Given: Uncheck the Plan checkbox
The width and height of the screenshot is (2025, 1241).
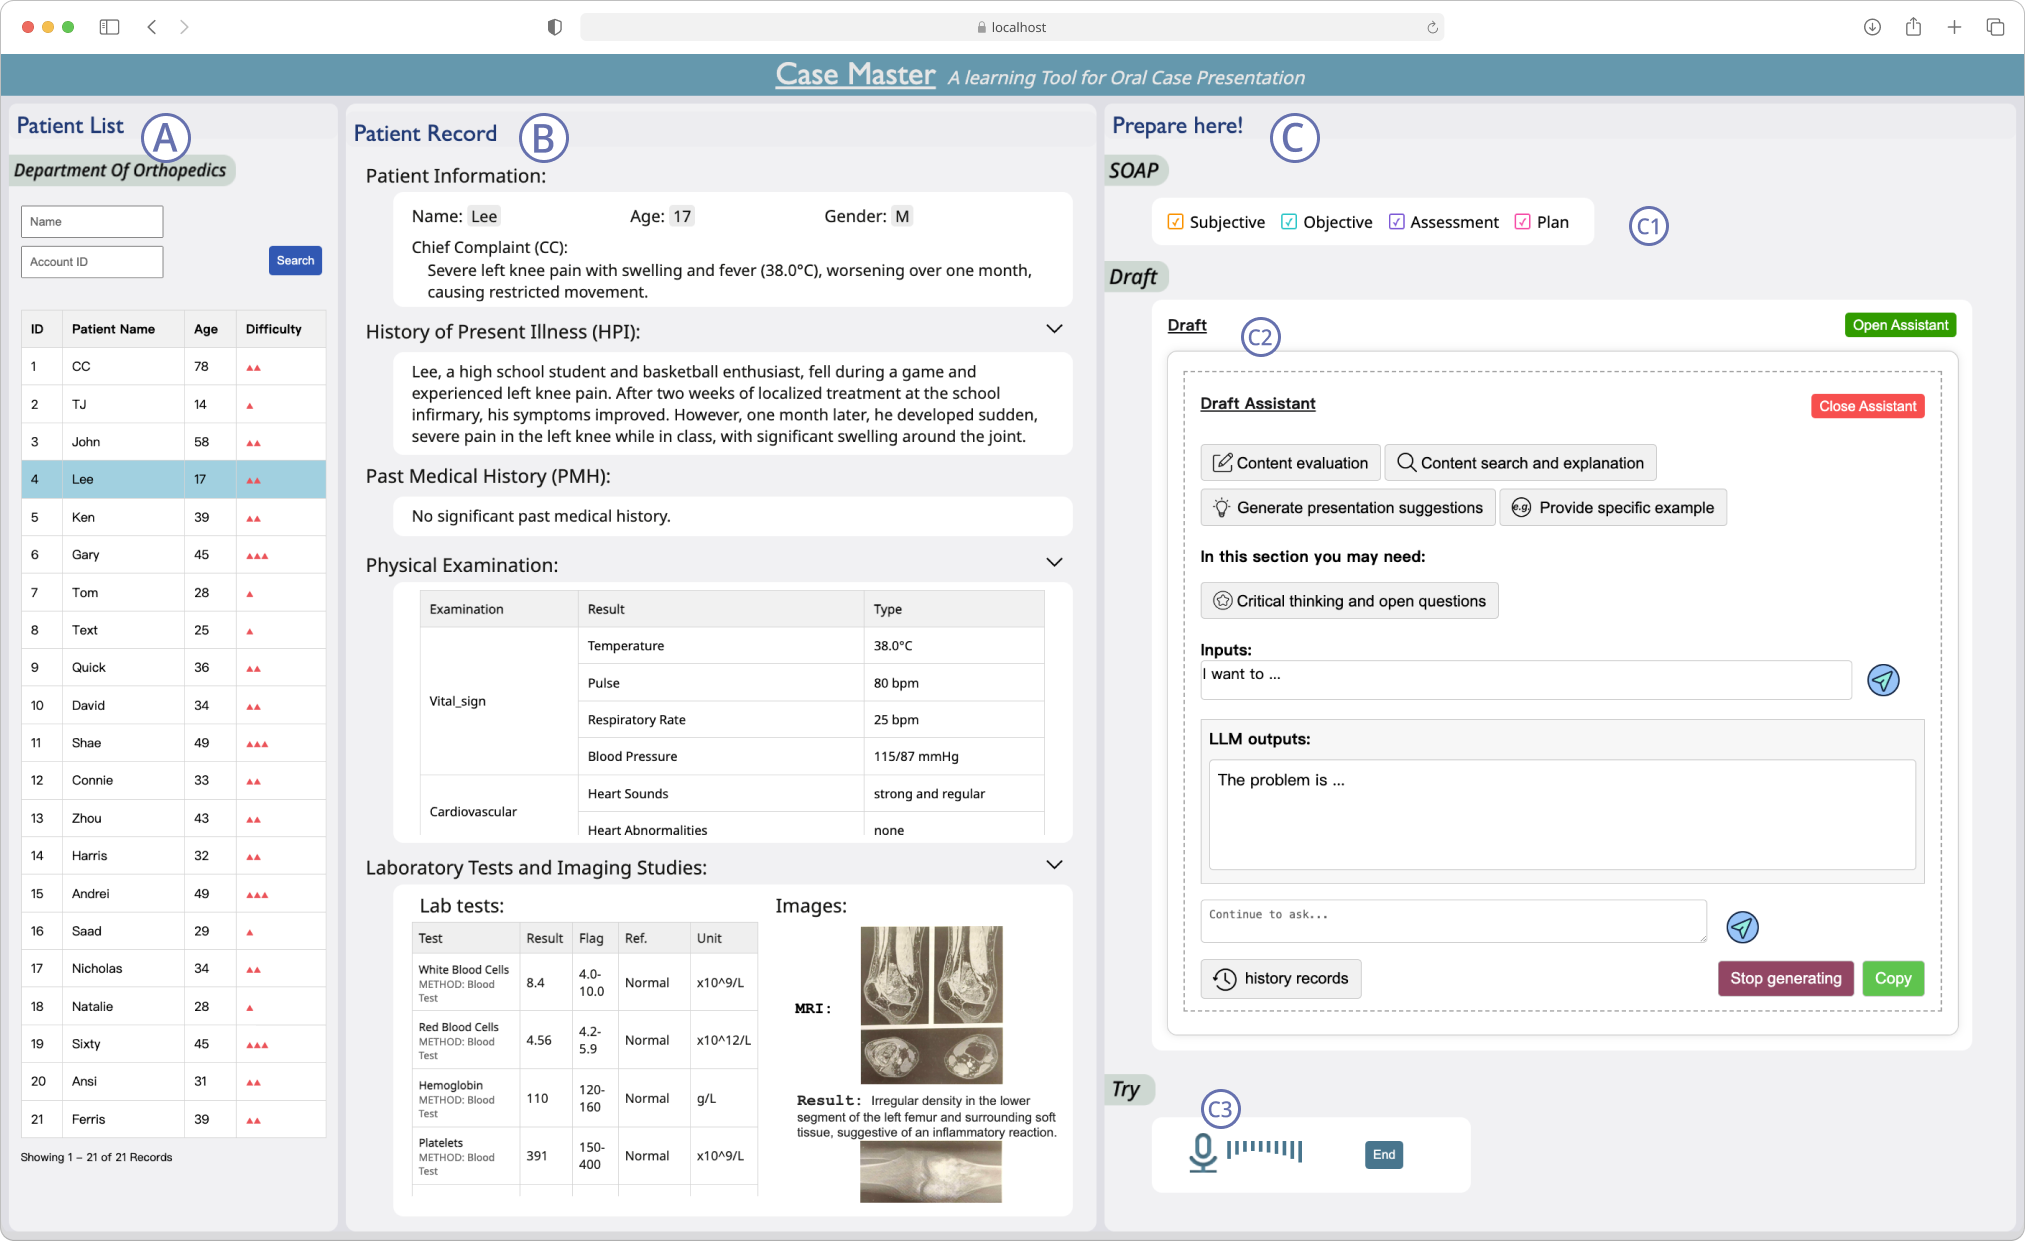Looking at the screenshot, I should (1523, 222).
